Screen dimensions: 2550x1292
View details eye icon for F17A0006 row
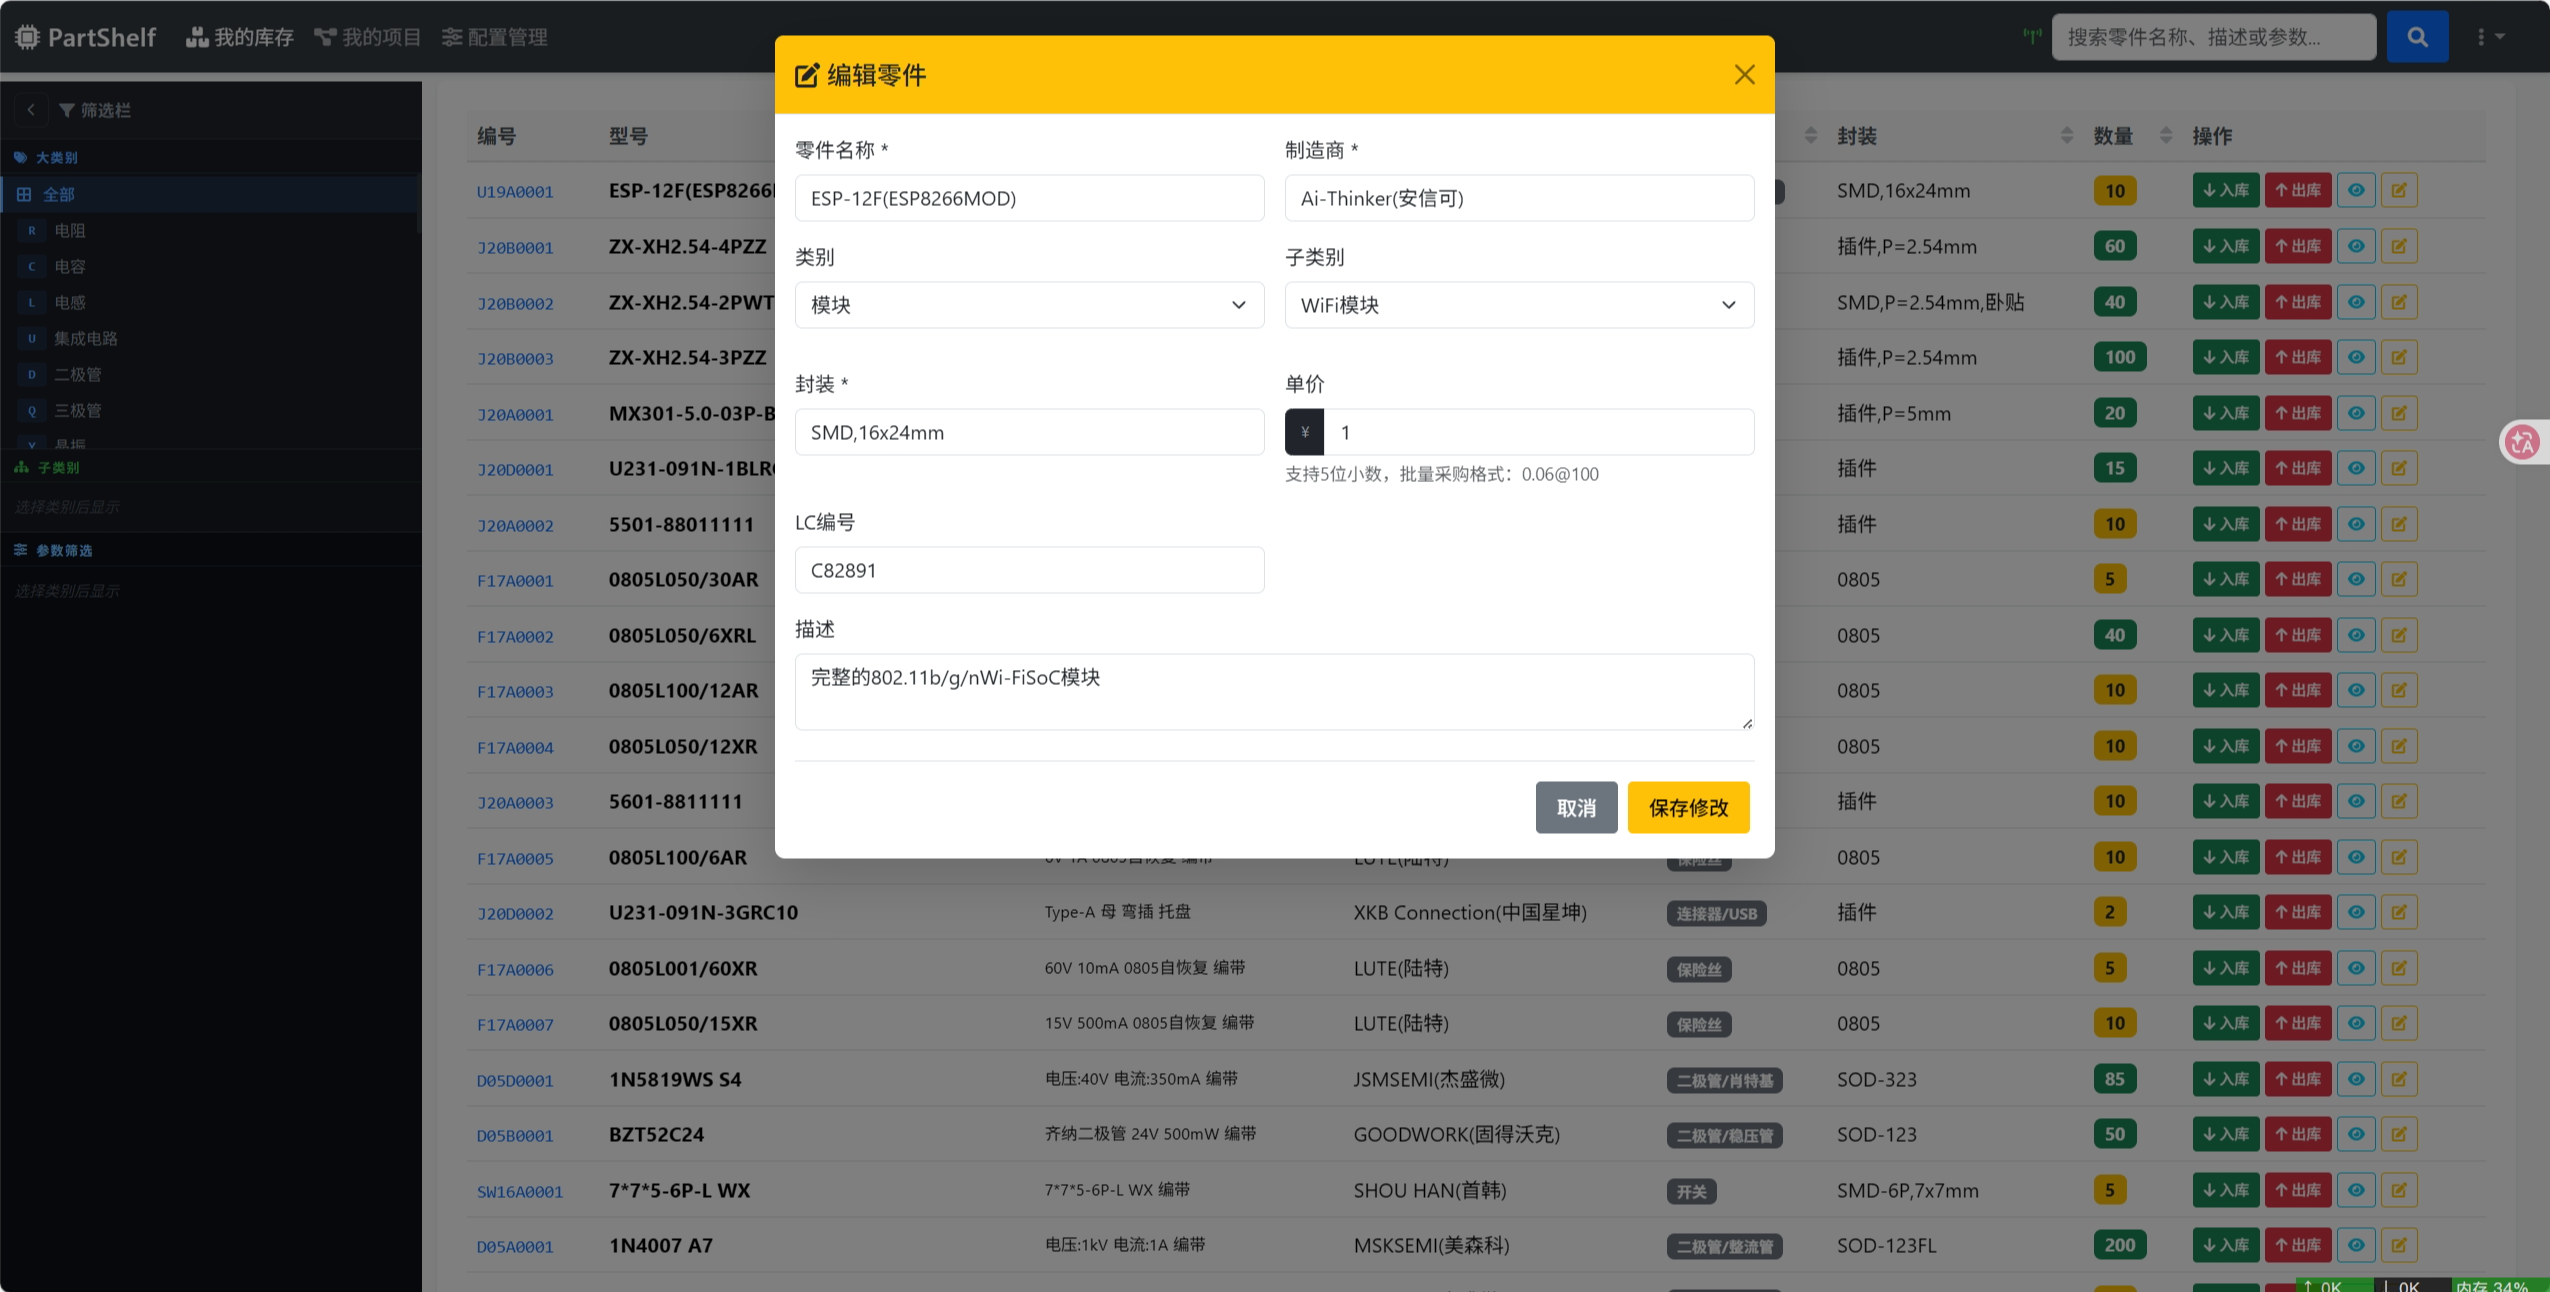(x=2356, y=968)
